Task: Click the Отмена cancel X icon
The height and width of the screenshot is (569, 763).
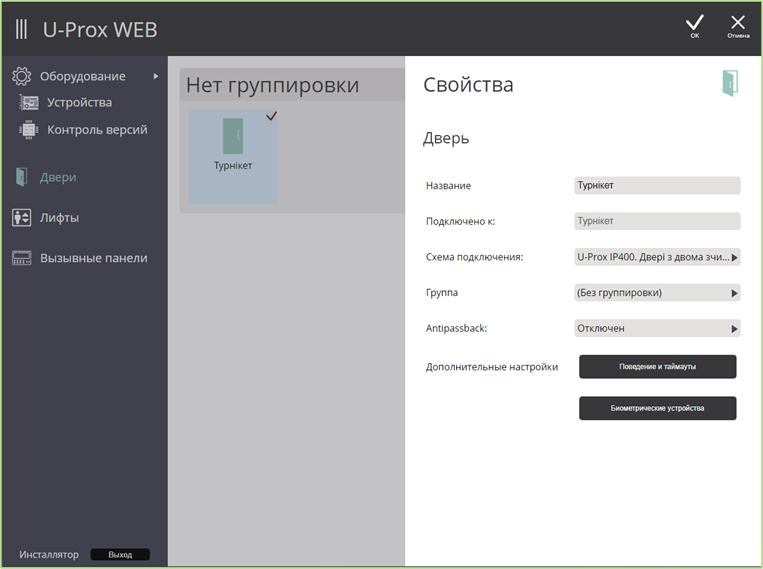Action: point(738,22)
